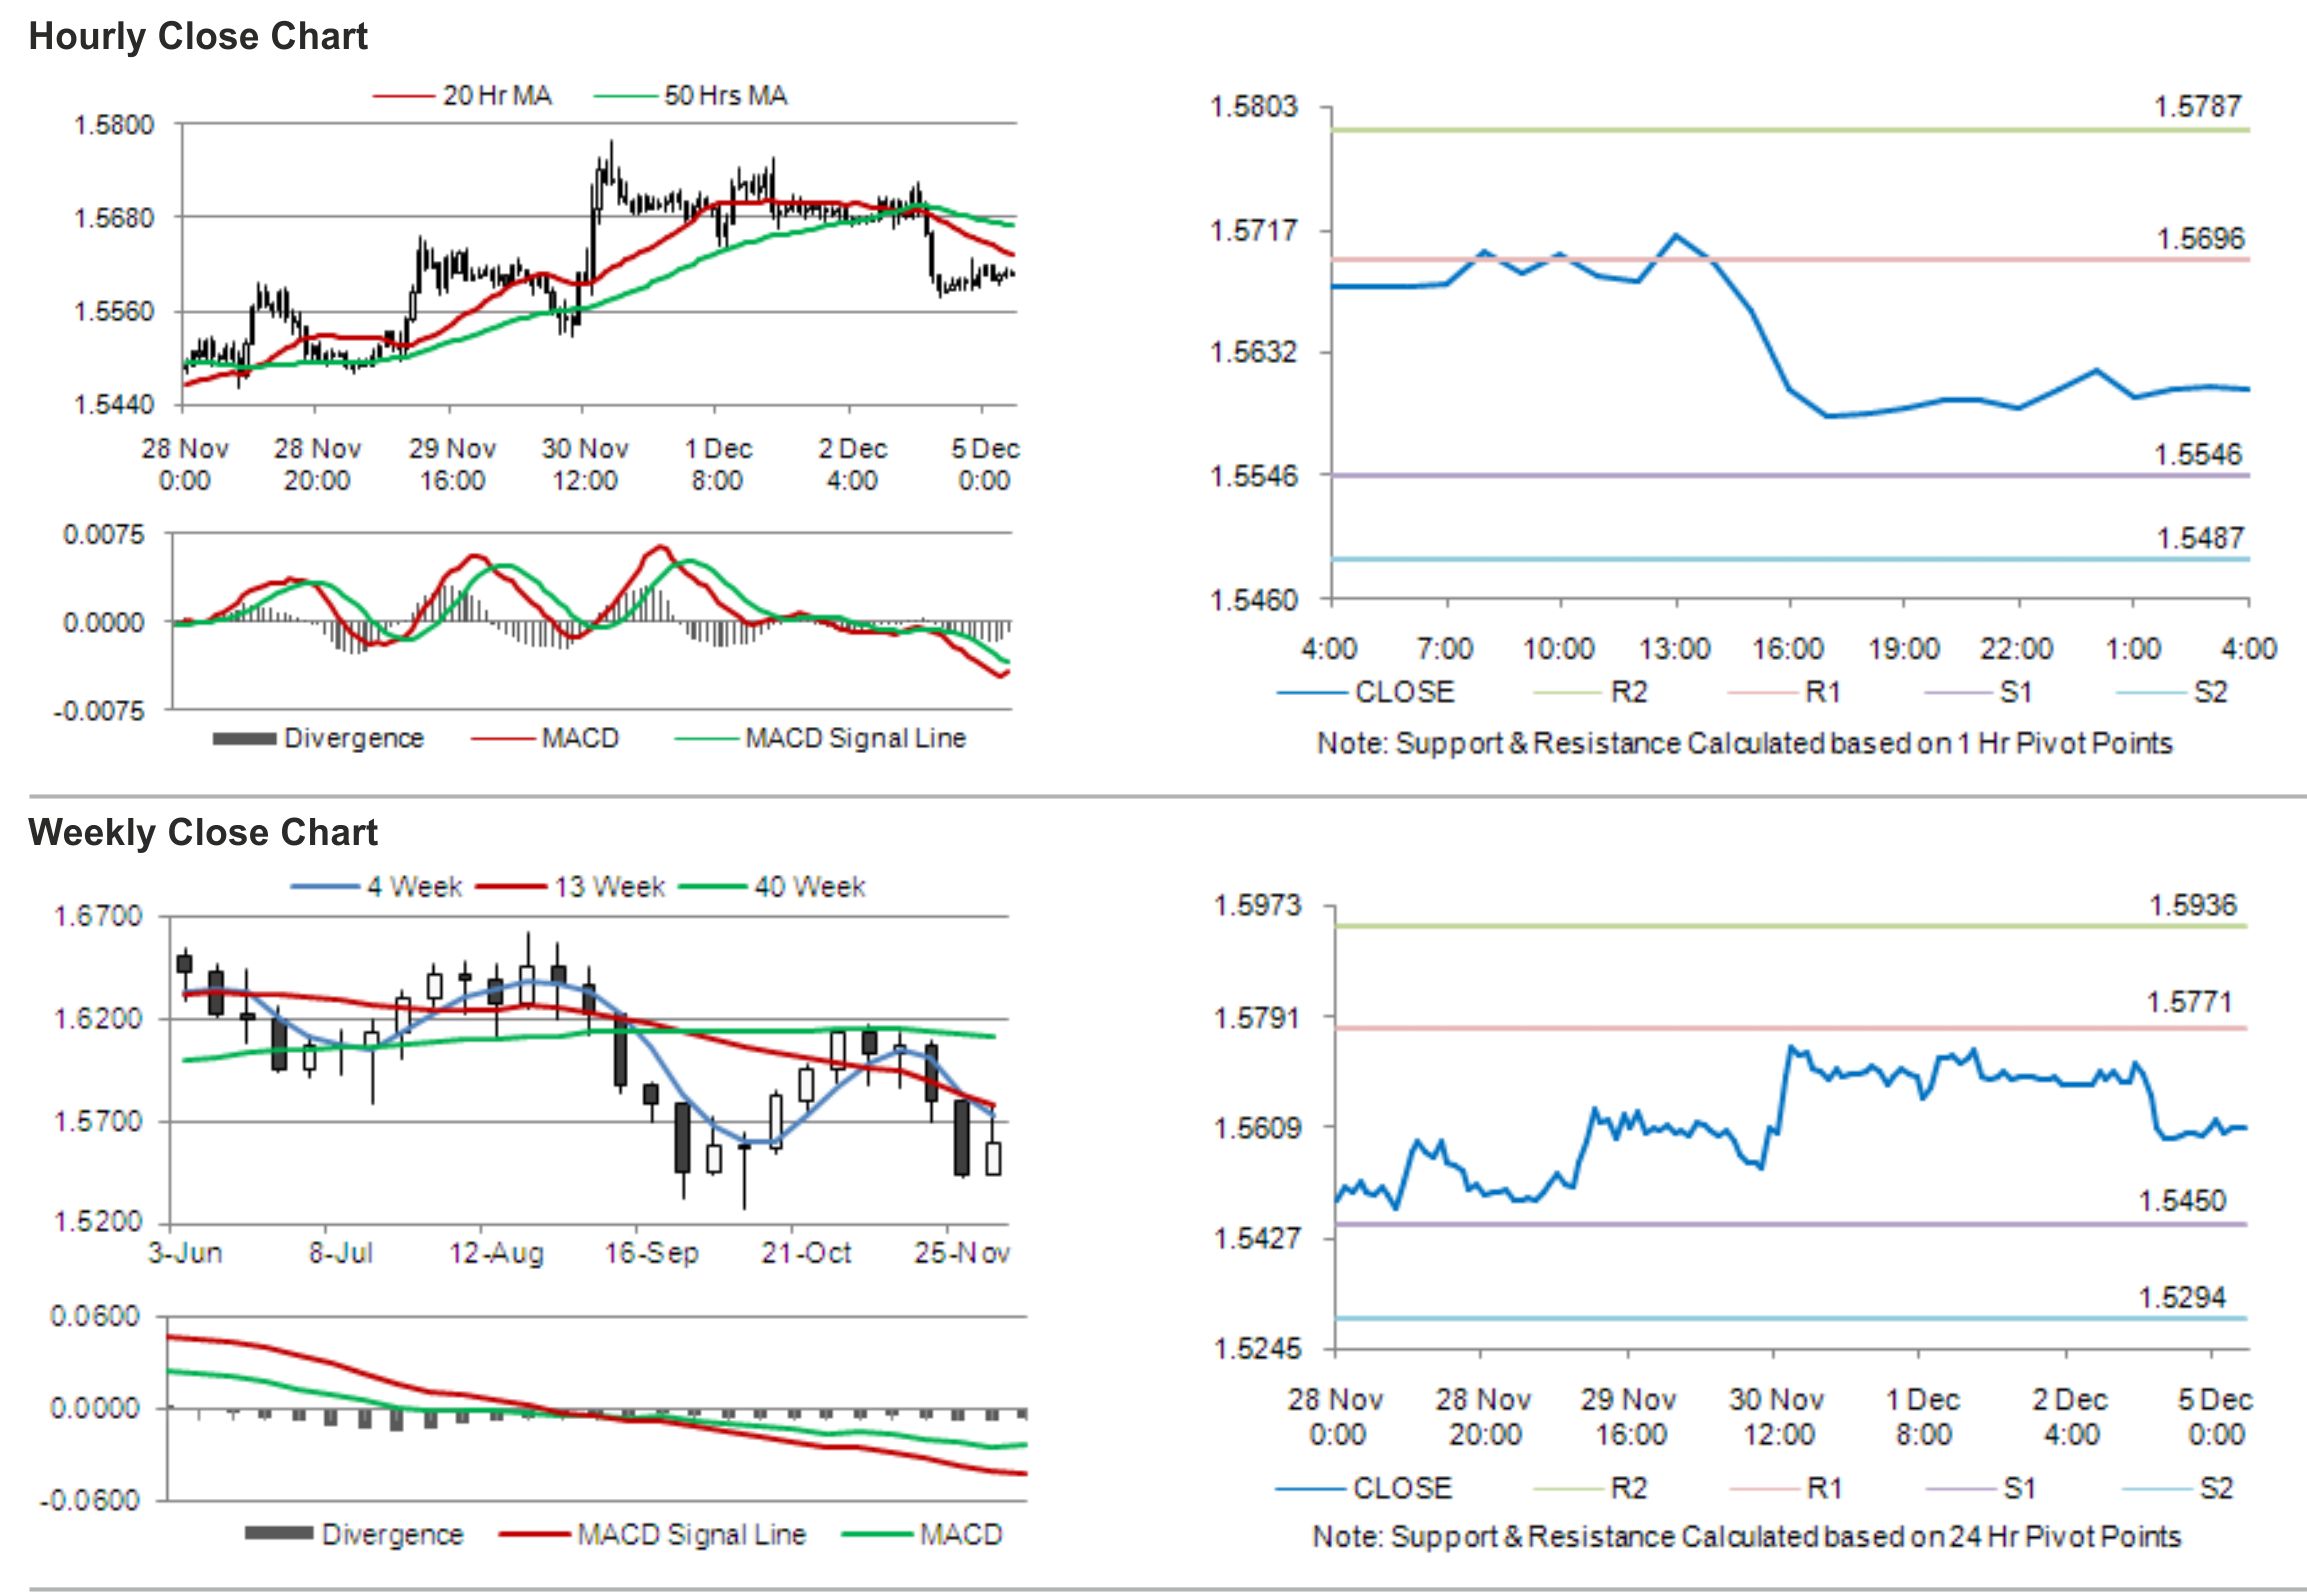Click the 16:00 x-axis label
Image resolution: width=2307 pixels, height=1592 pixels.
pyautogui.click(x=1788, y=649)
